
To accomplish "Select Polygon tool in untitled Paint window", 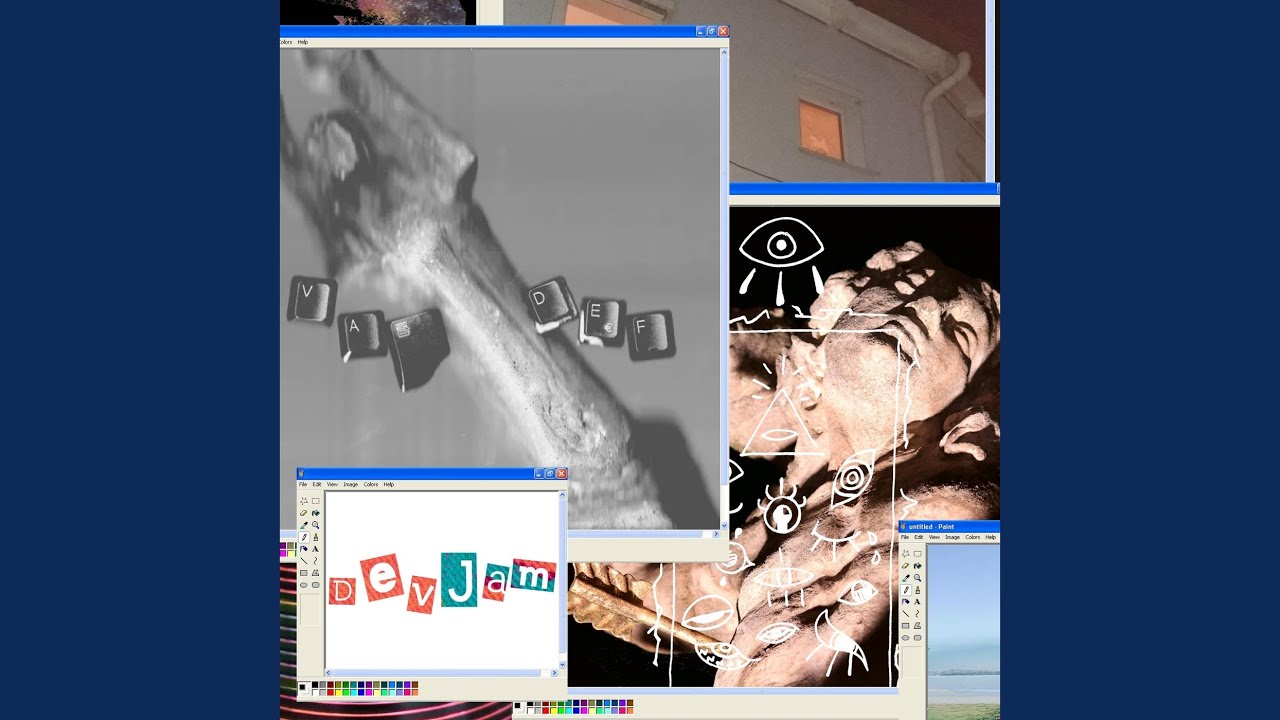I will point(918,626).
